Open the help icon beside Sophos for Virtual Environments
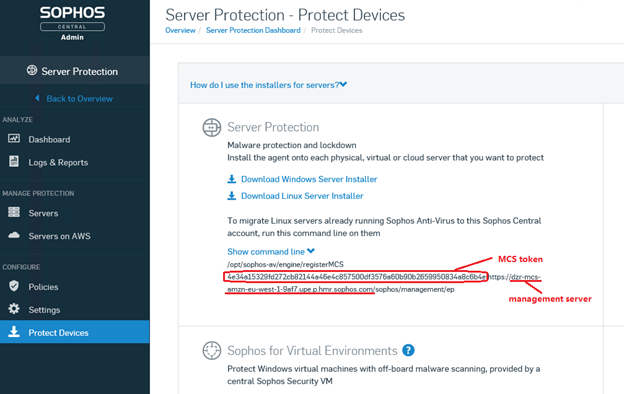624x394 pixels. [408, 350]
